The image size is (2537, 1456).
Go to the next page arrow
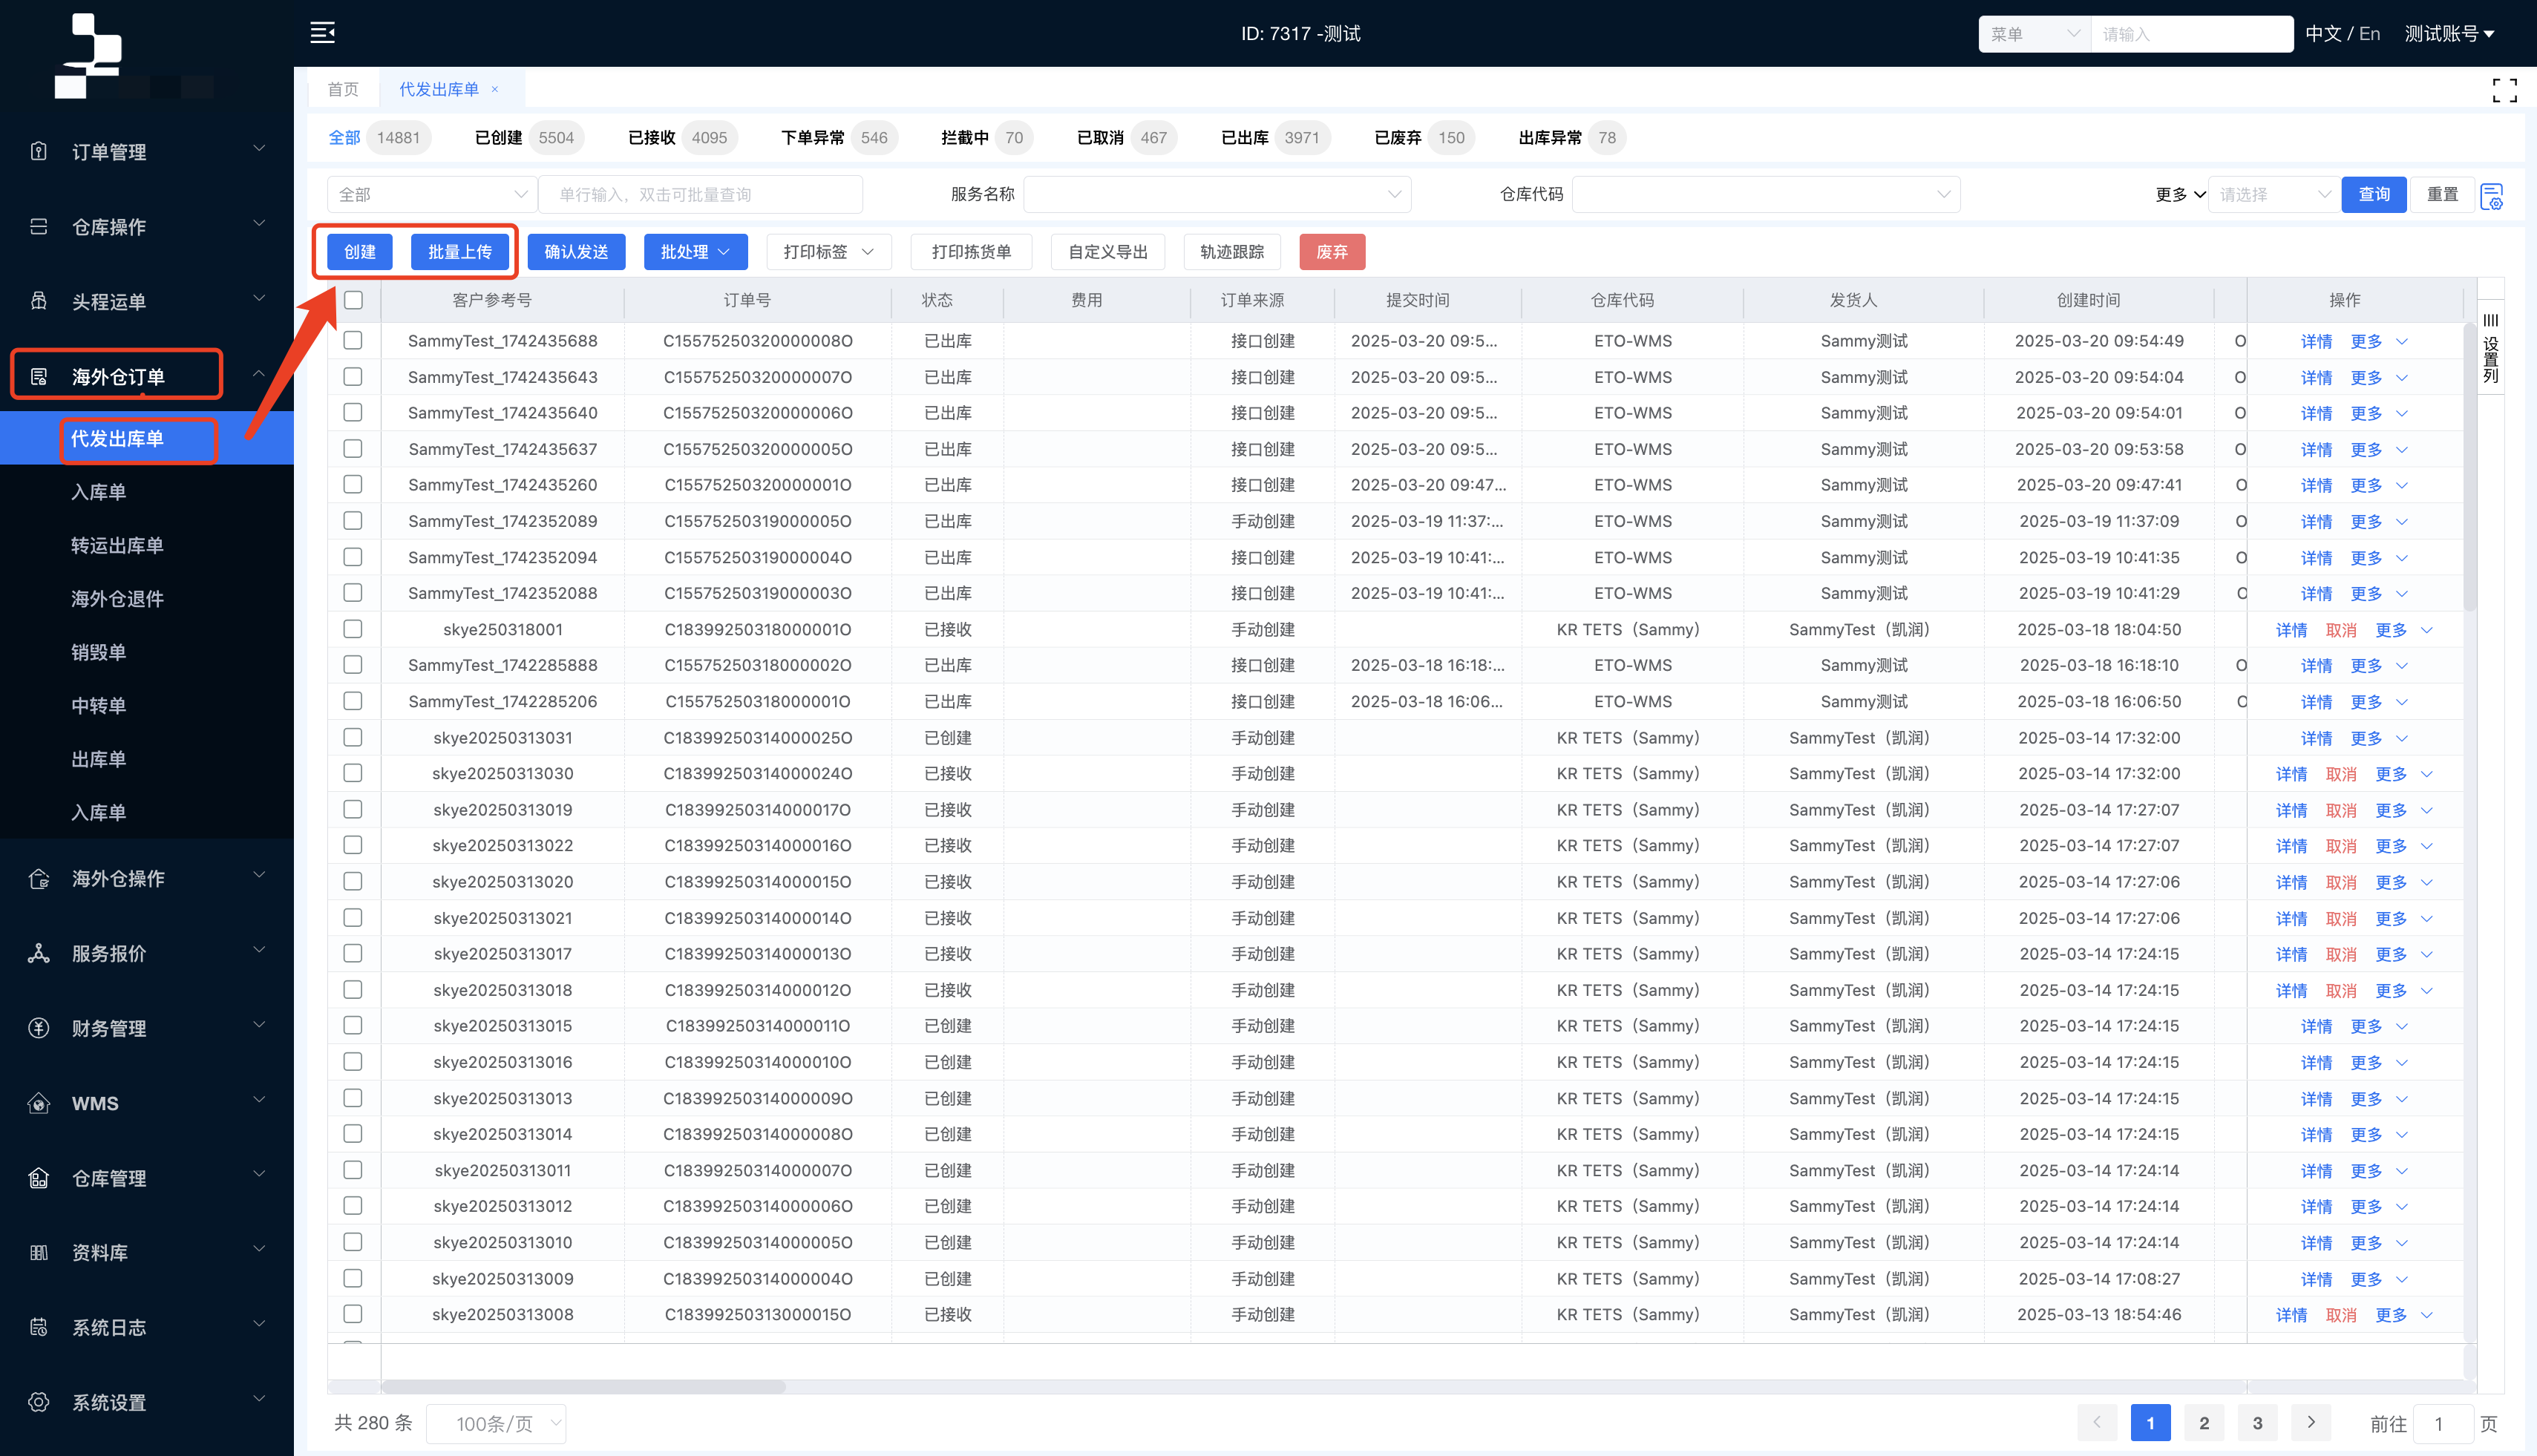[2310, 1422]
